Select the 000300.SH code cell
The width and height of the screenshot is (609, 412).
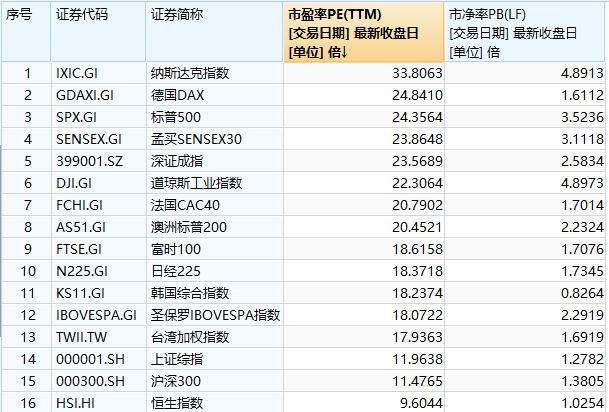(x=98, y=381)
